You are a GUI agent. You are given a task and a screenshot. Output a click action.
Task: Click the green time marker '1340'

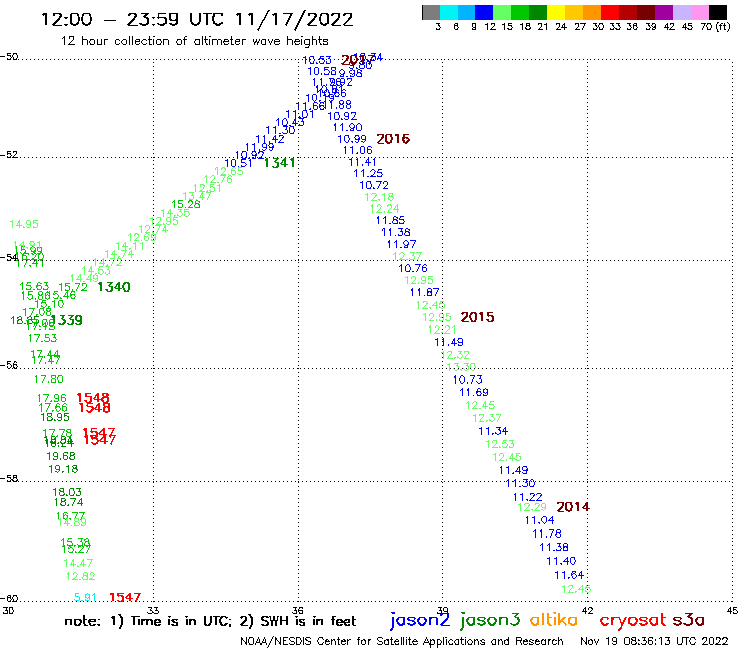click(x=114, y=287)
